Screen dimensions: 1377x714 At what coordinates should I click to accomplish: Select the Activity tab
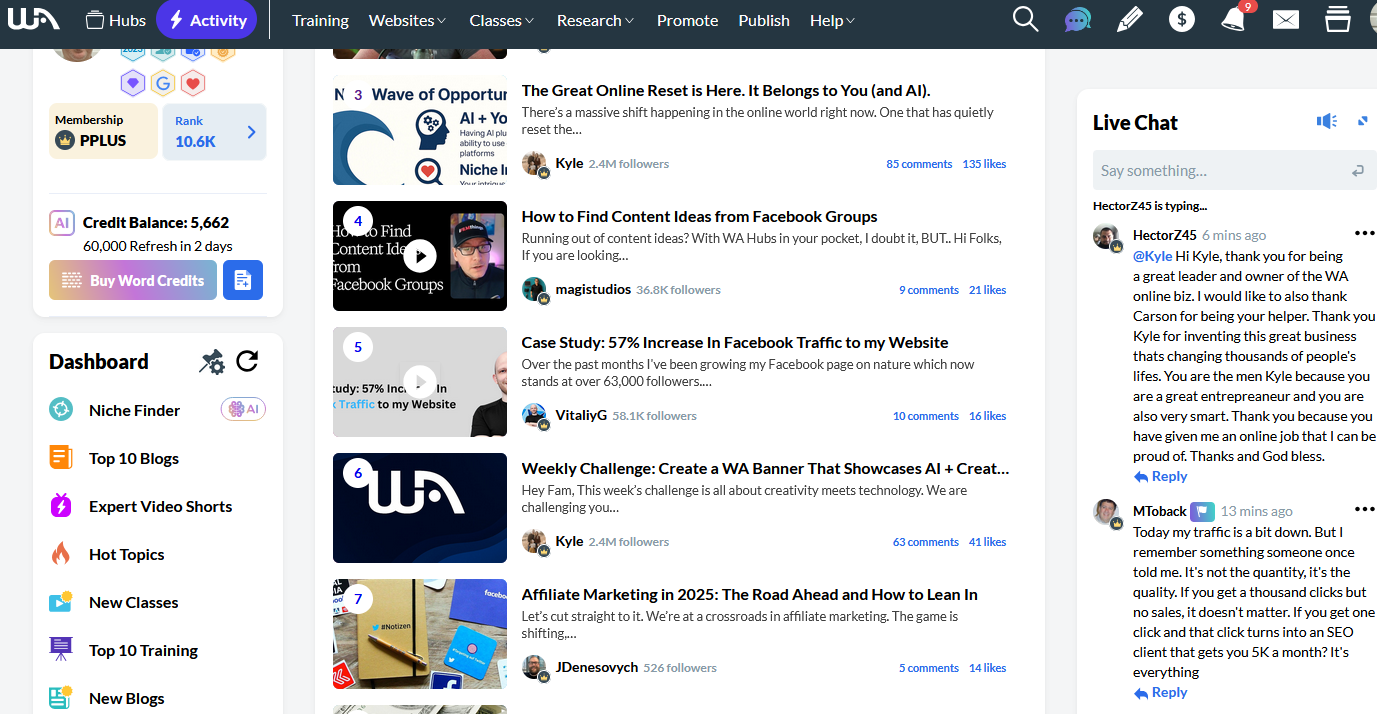[207, 20]
